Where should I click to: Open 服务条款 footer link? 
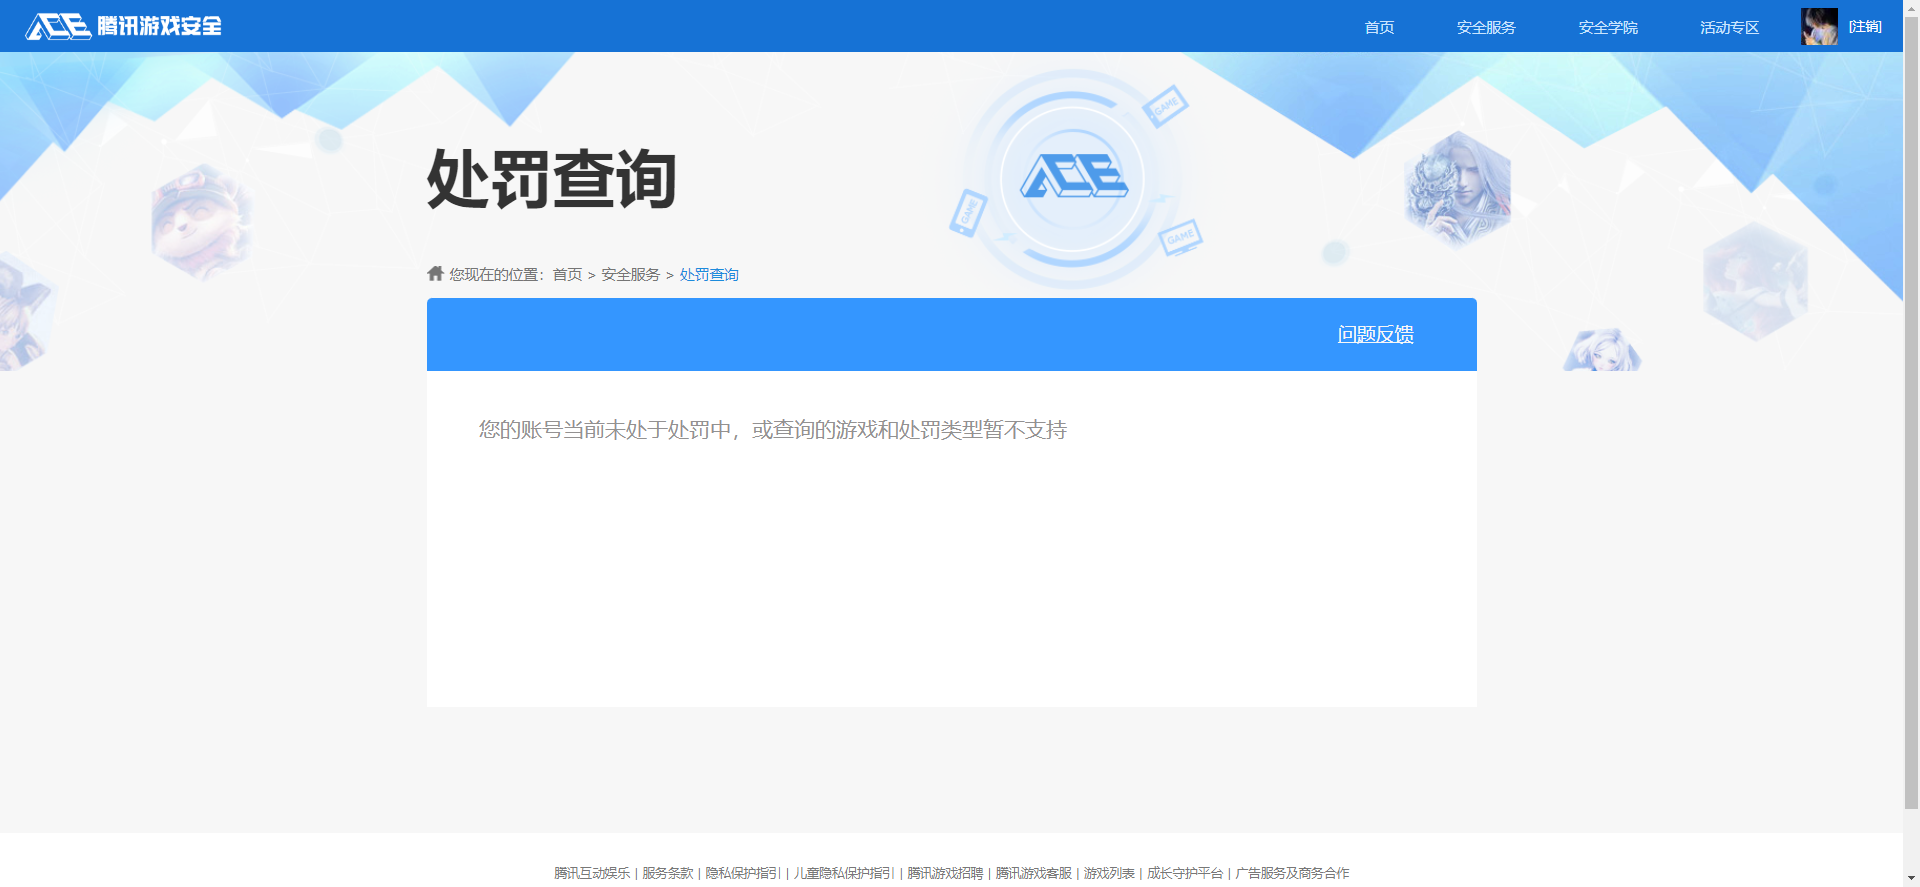click(667, 873)
